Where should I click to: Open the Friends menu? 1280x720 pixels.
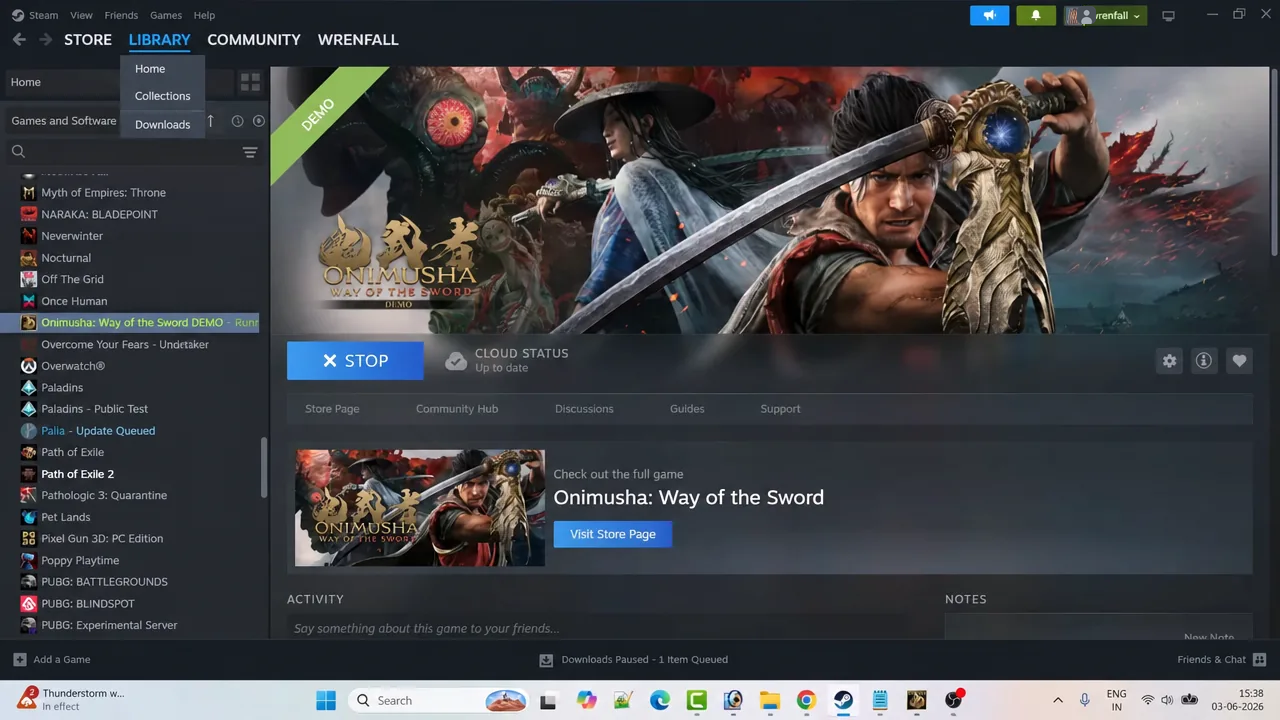[121, 15]
